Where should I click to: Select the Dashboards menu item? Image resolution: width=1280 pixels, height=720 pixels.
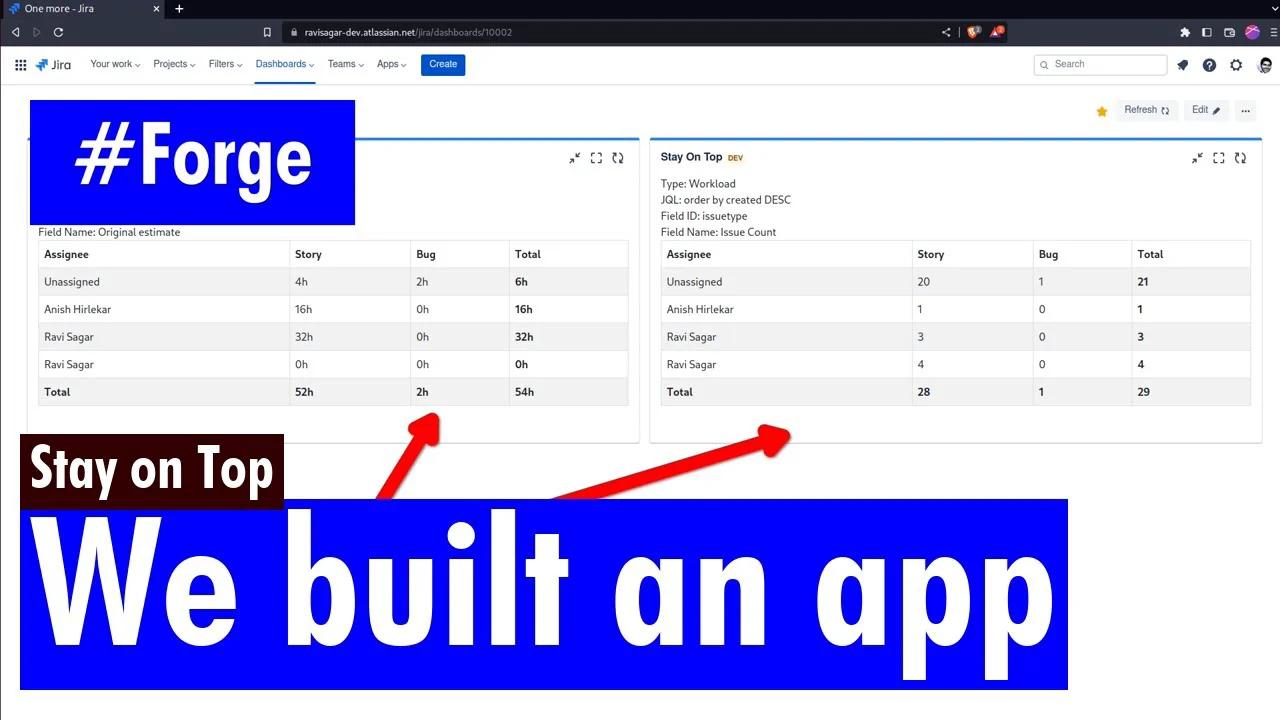[x=283, y=64]
